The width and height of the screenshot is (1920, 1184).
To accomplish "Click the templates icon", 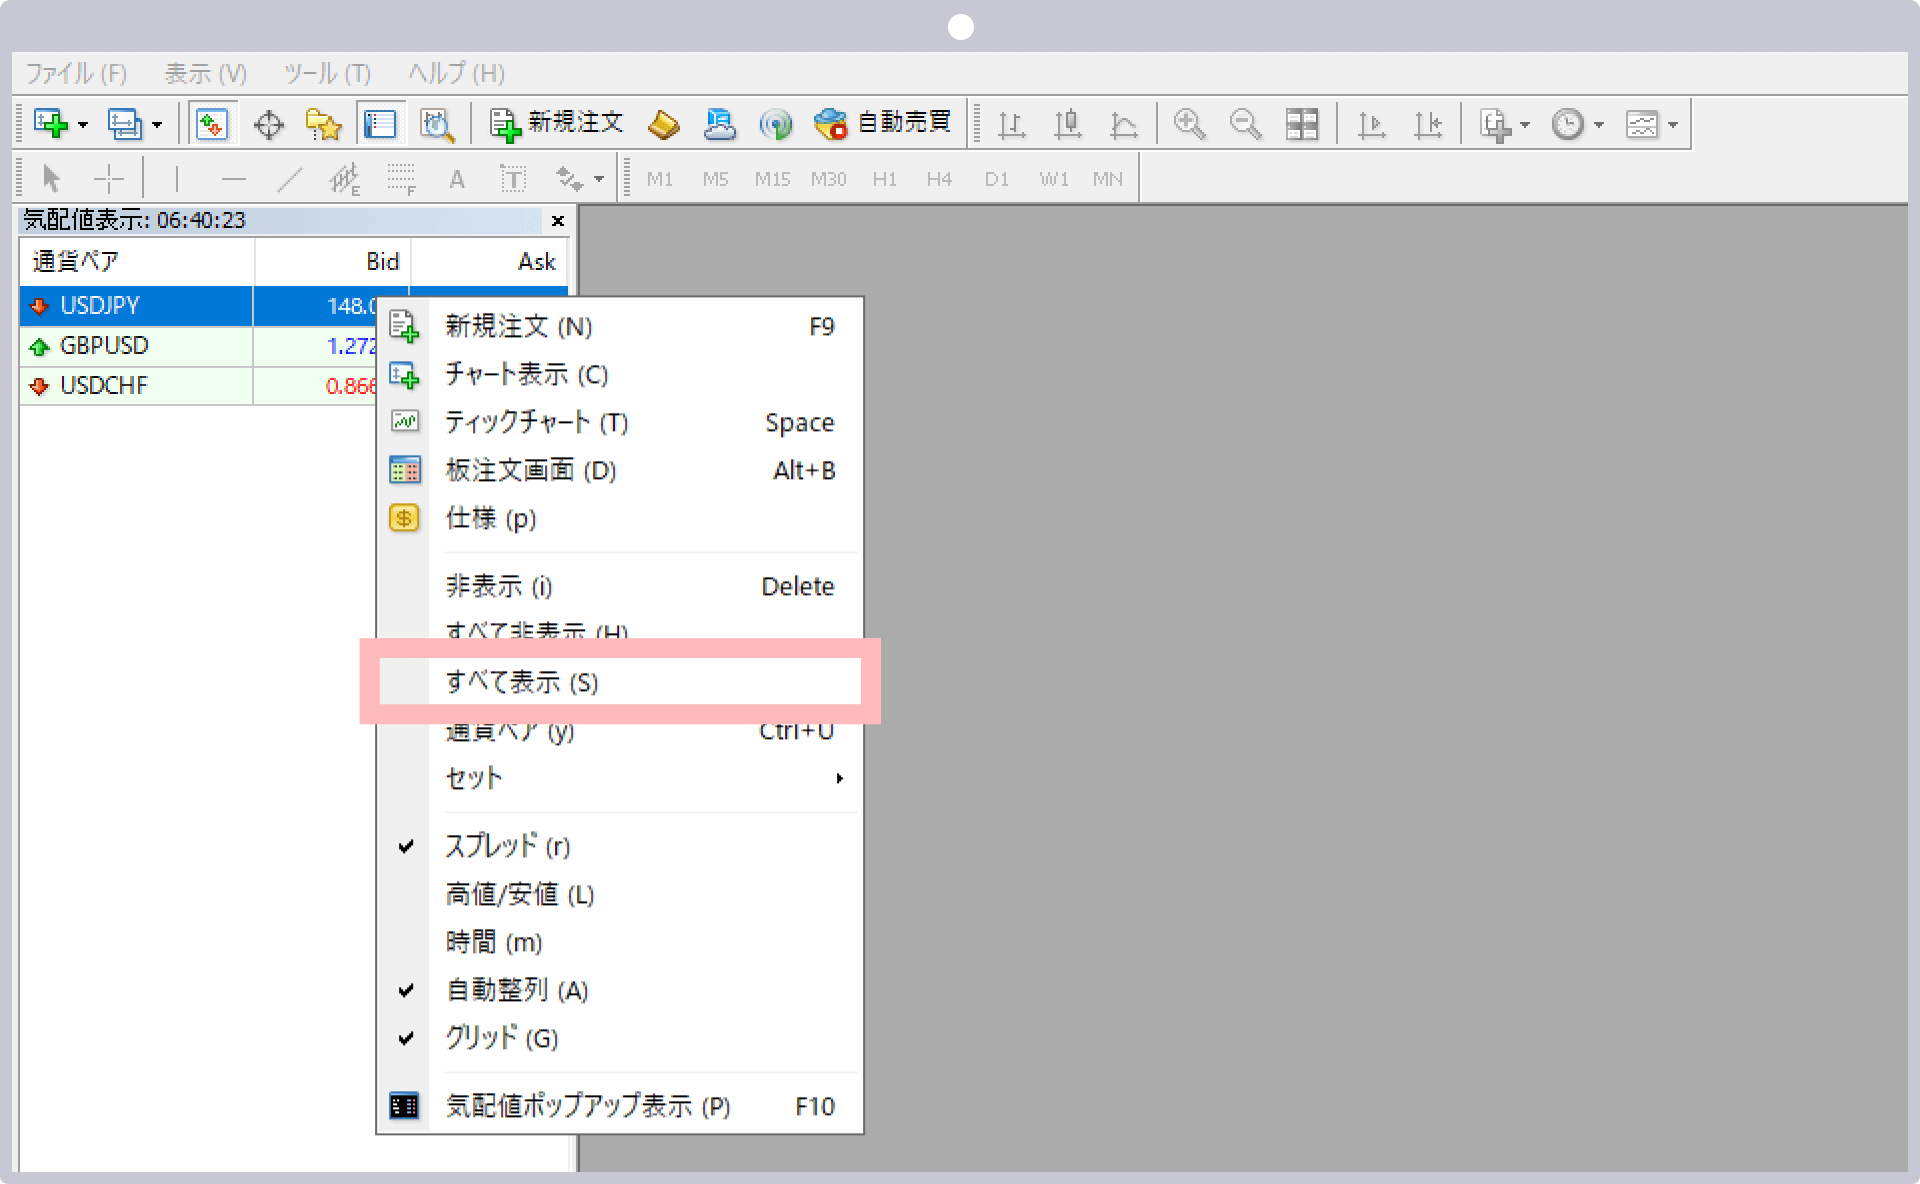I will (1642, 124).
